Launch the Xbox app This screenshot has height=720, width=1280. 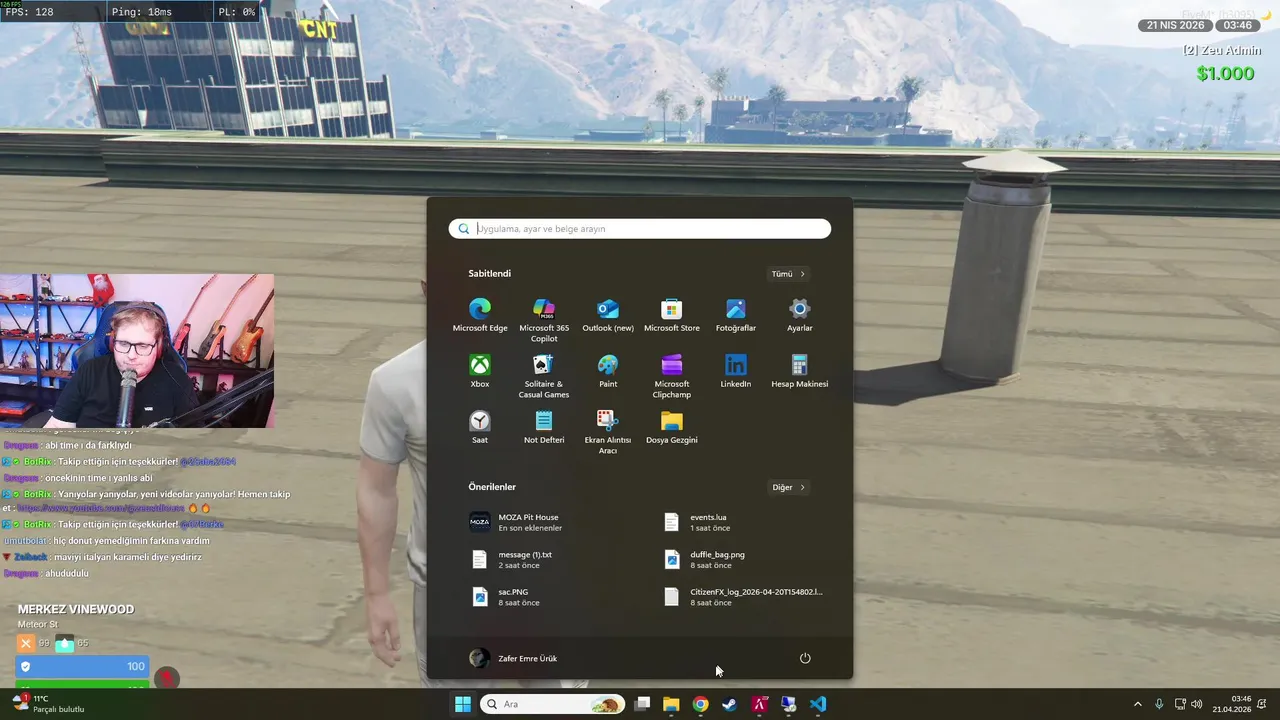click(480, 371)
